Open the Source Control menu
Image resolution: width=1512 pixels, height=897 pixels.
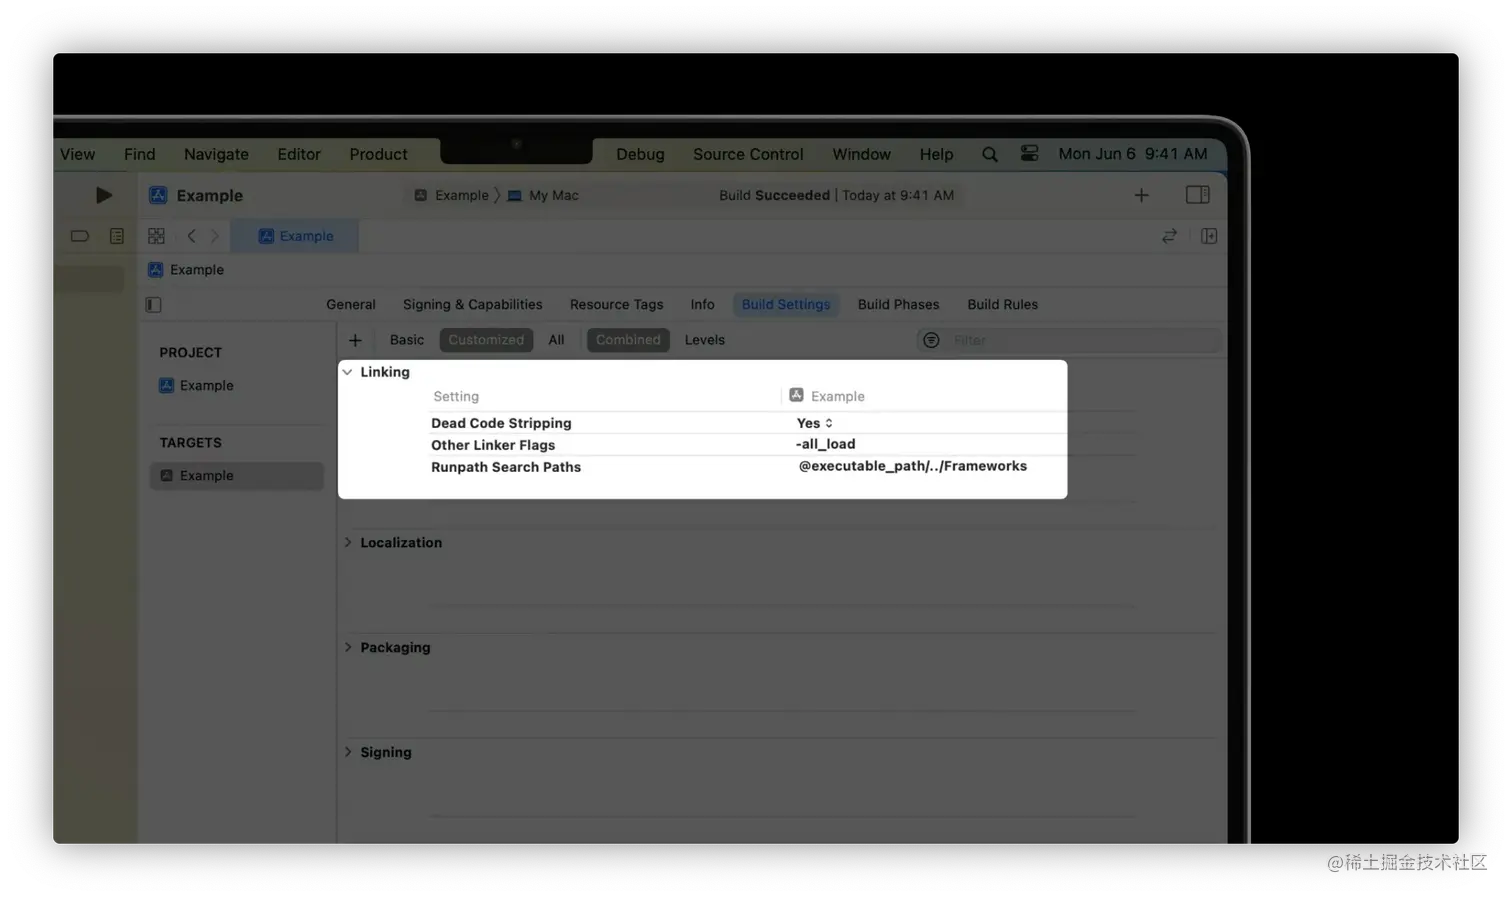click(748, 154)
